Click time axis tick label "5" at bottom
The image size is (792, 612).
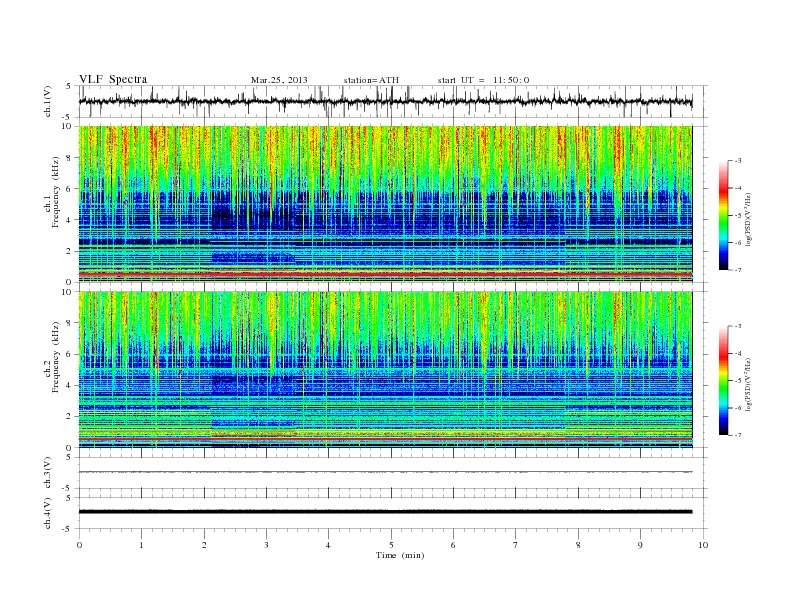pyautogui.click(x=391, y=545)
